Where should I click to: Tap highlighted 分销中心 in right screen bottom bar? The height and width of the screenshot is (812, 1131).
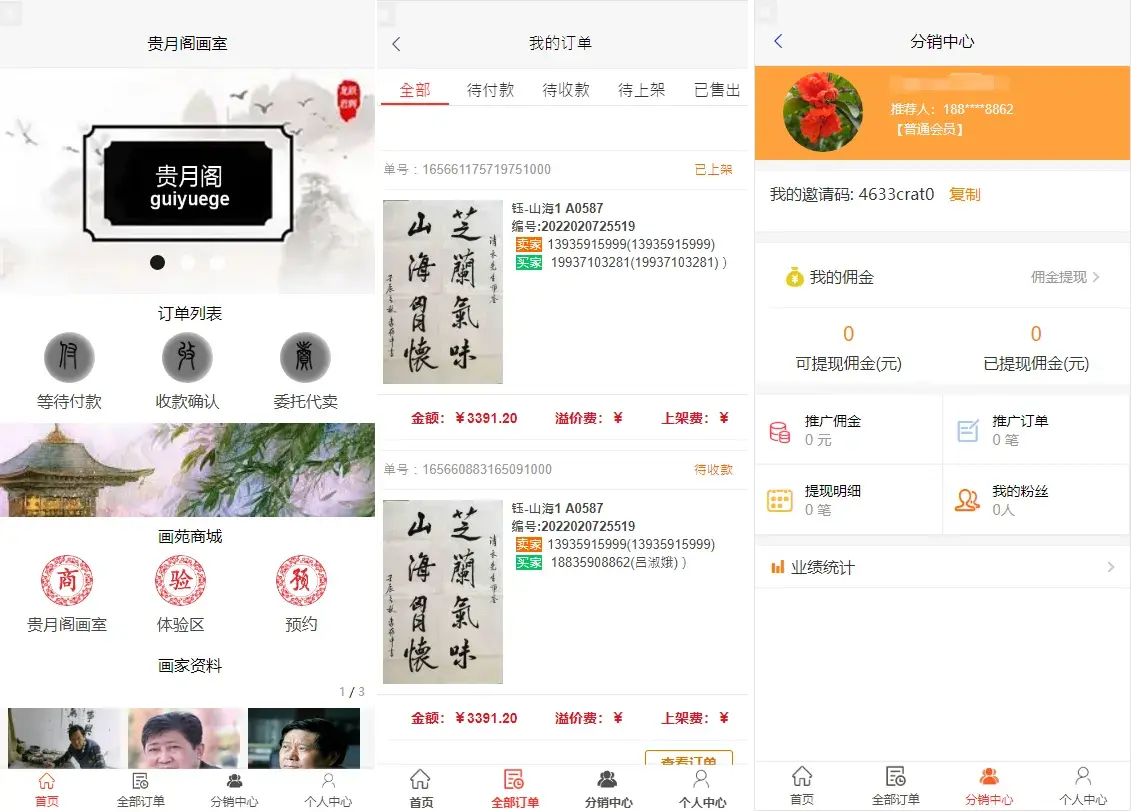coord(989,787)
